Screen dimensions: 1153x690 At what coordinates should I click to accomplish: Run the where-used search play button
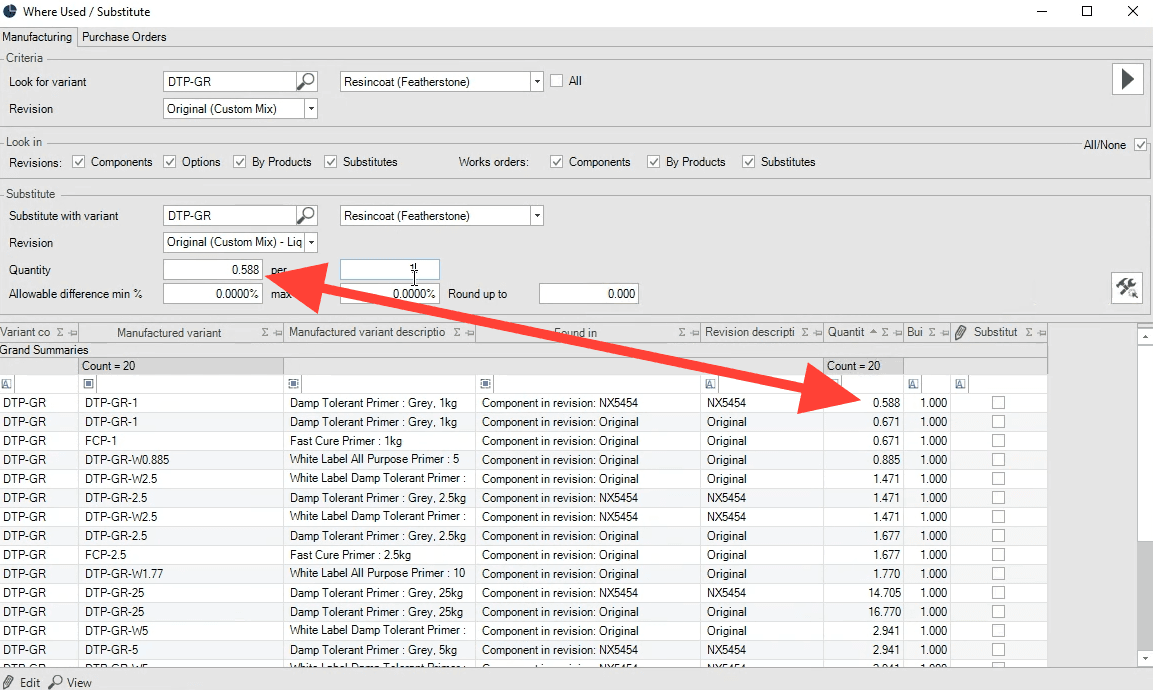[1127, 79]
